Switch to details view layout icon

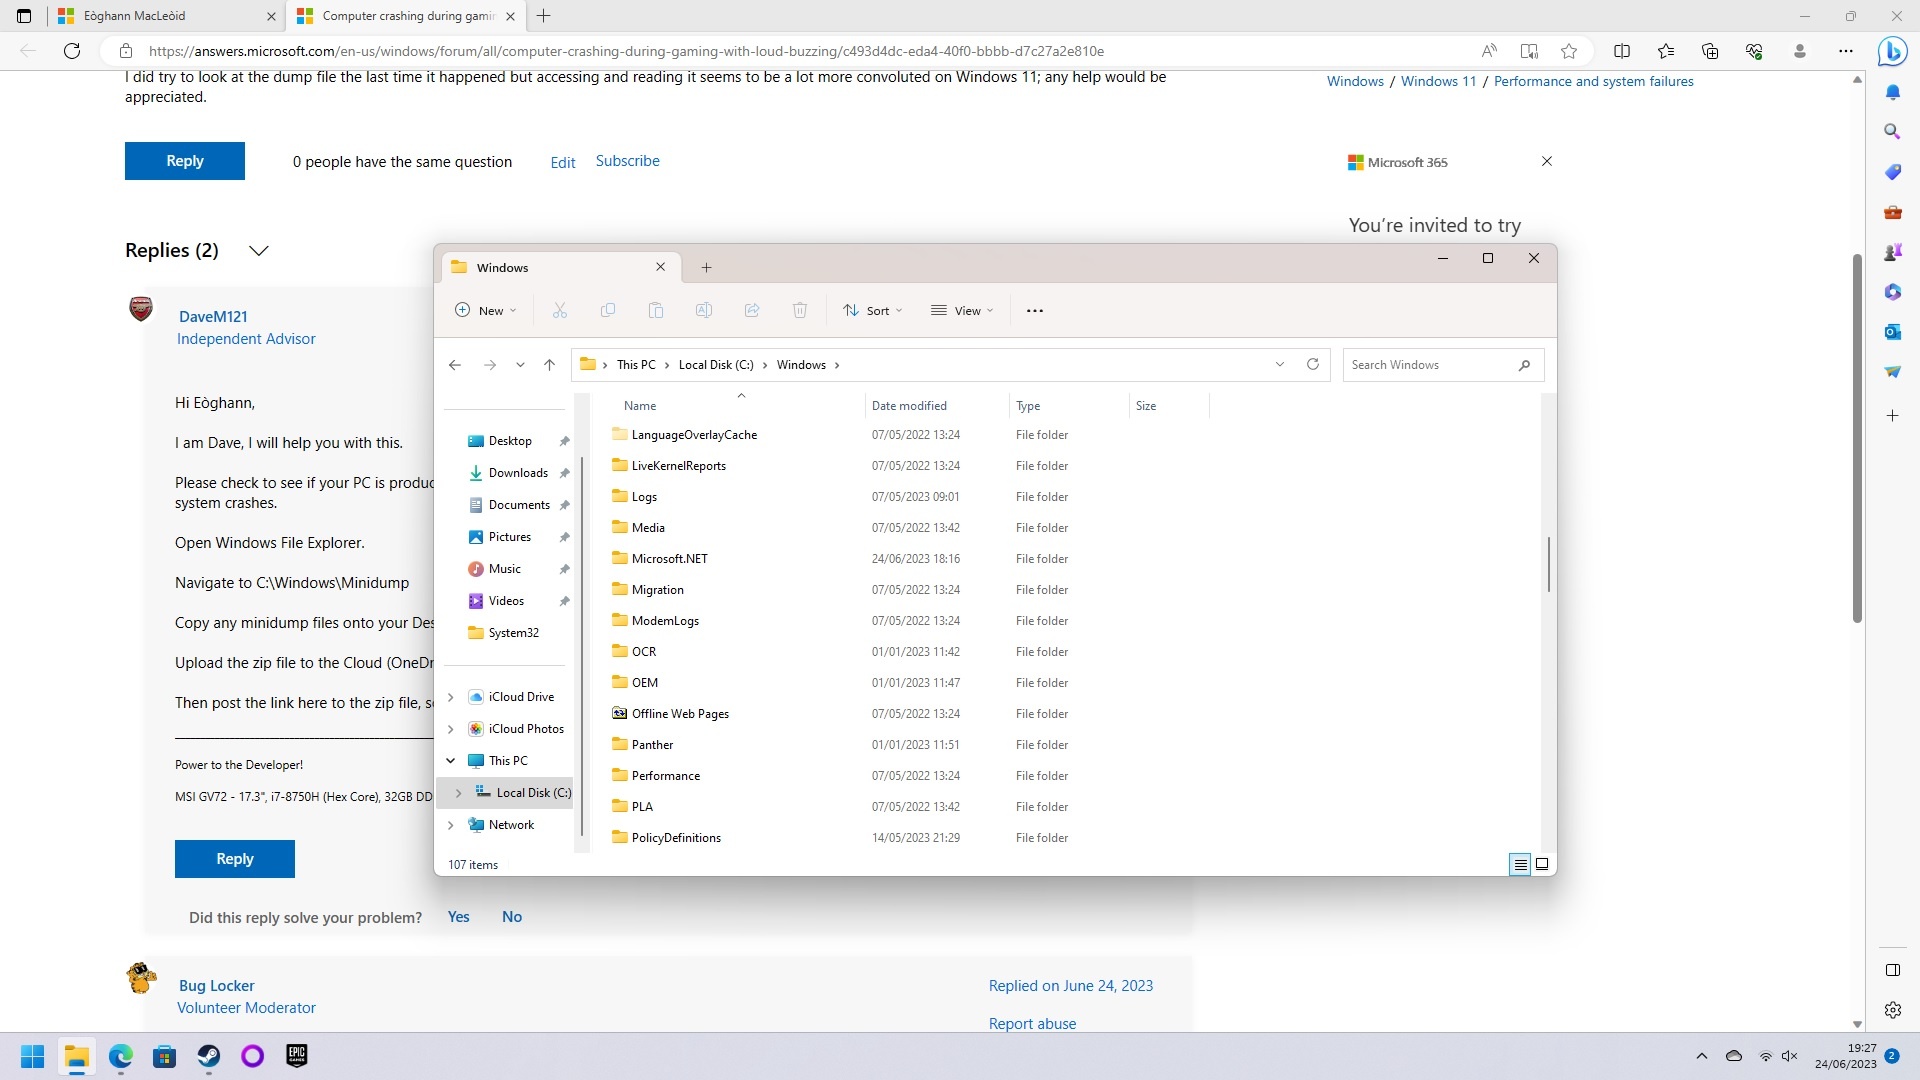click(x=1520, y=865)
